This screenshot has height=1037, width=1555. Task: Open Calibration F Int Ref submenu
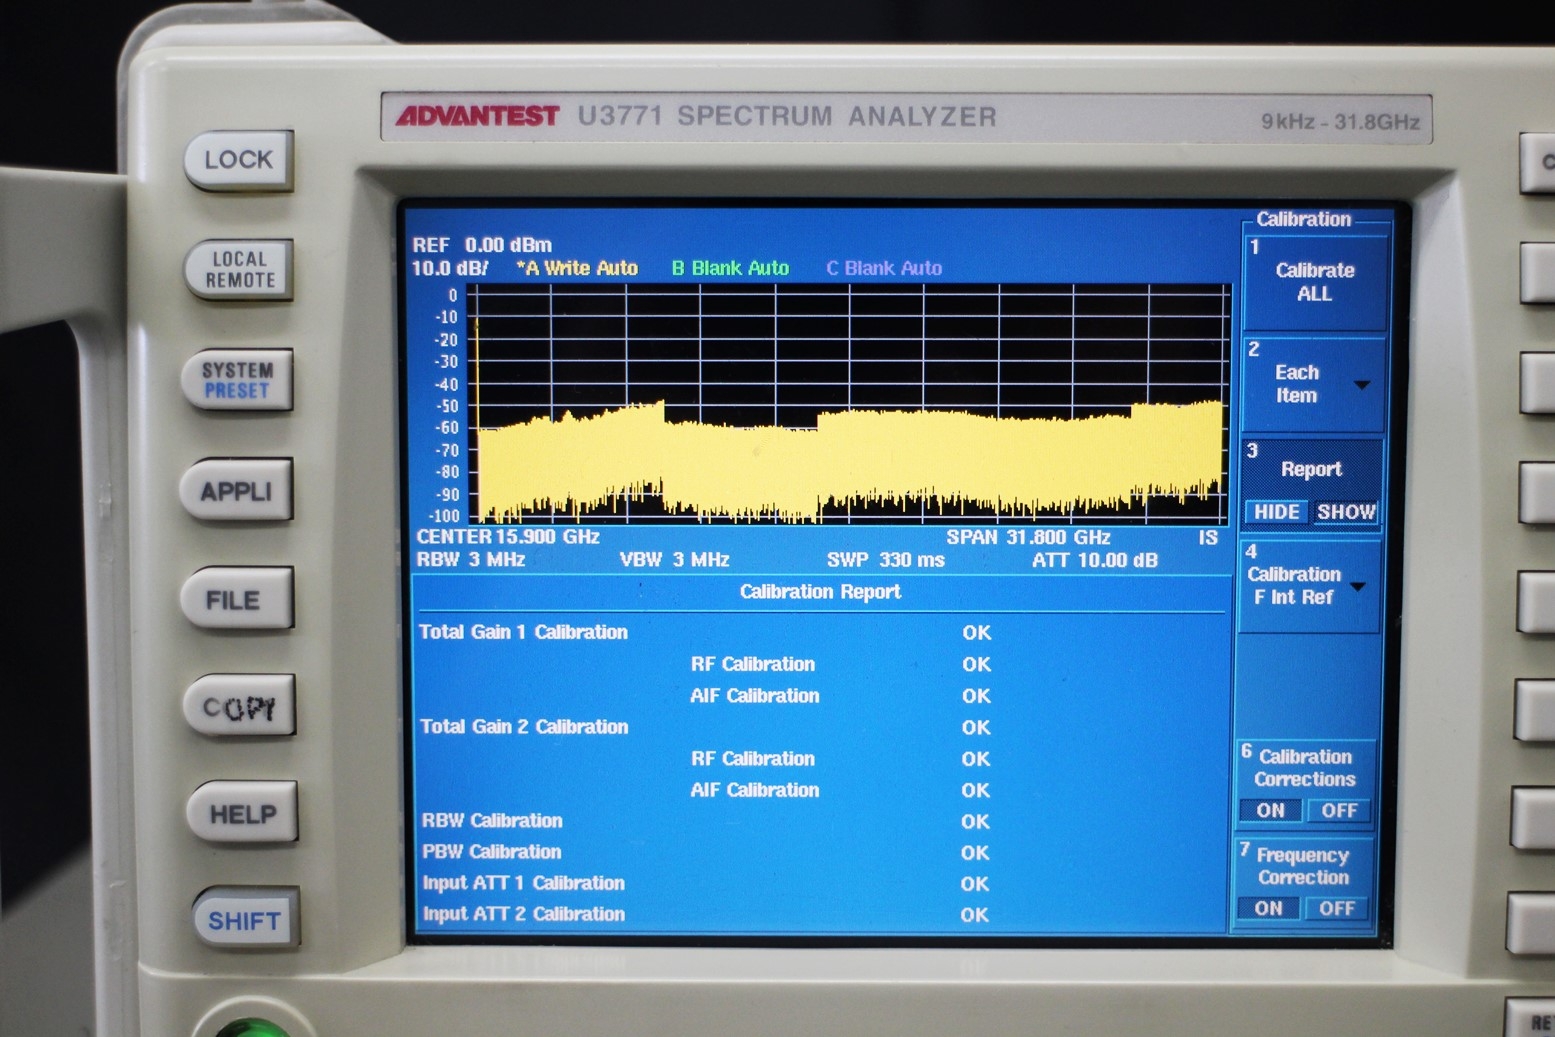point(1310,586)
